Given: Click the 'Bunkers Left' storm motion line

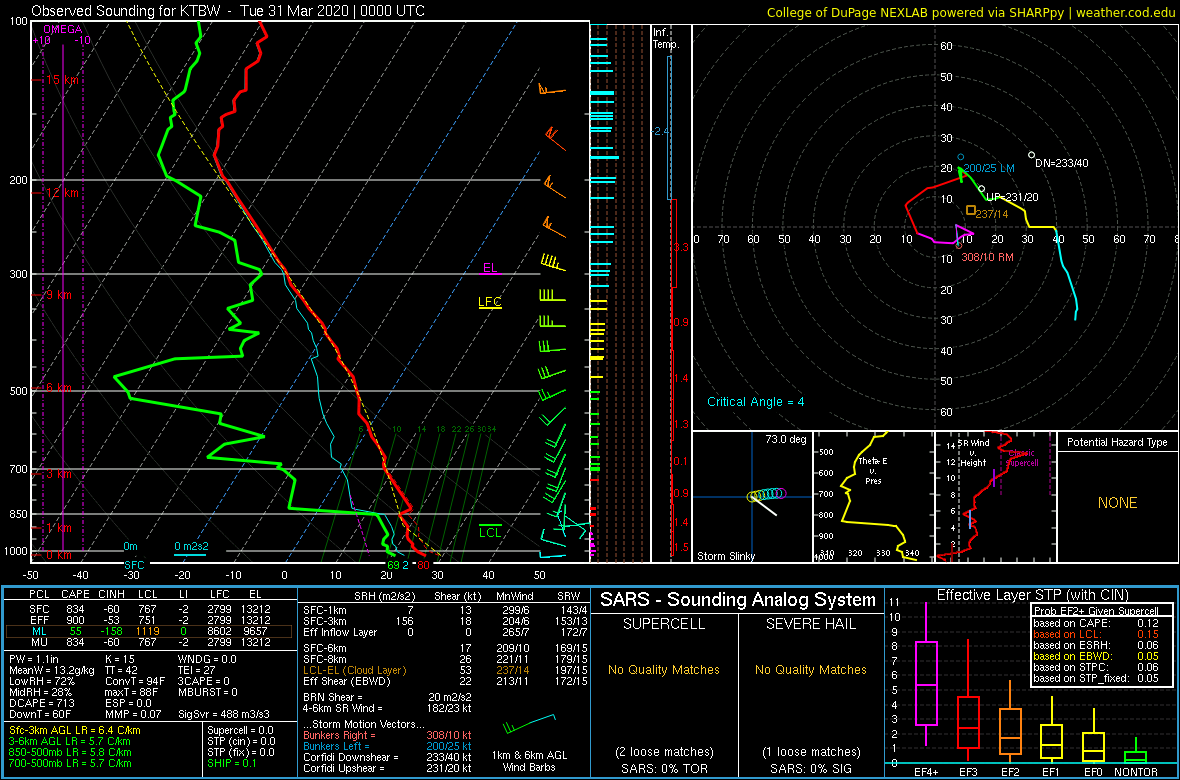Looking at the screenshot, I should tap(388, 745).
